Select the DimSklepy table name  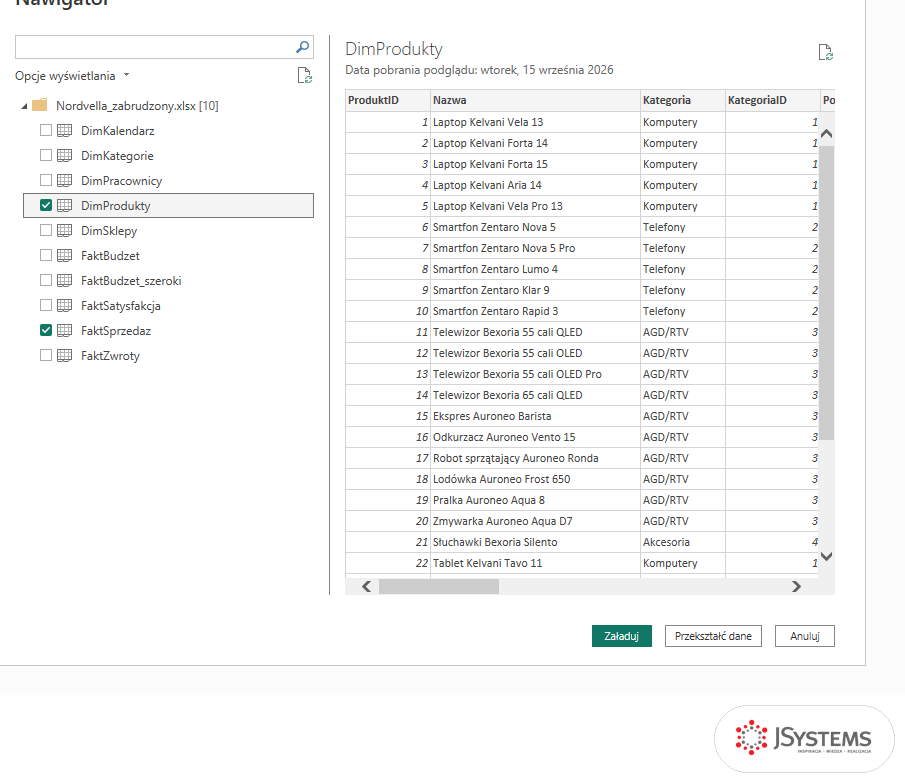tap(109, 231)
